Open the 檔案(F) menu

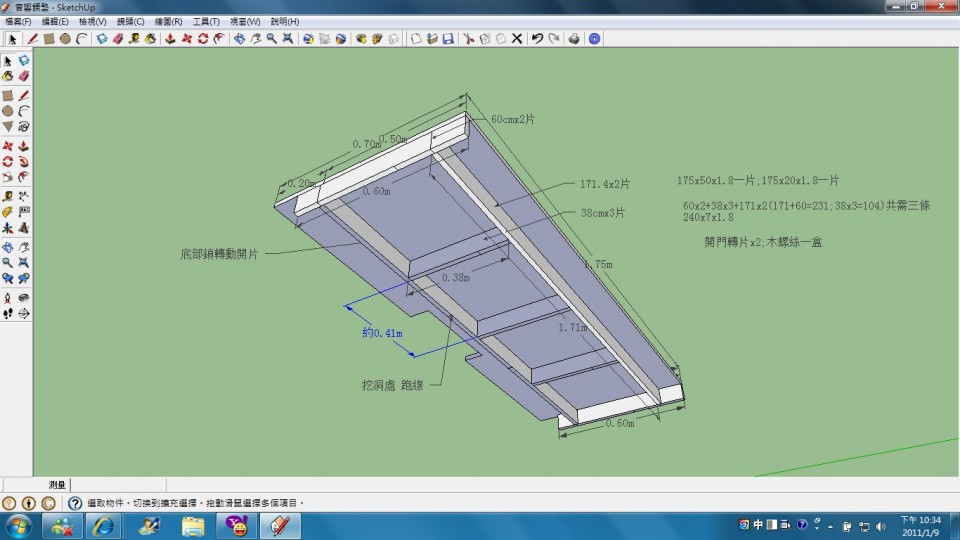[x=18, y=21]
